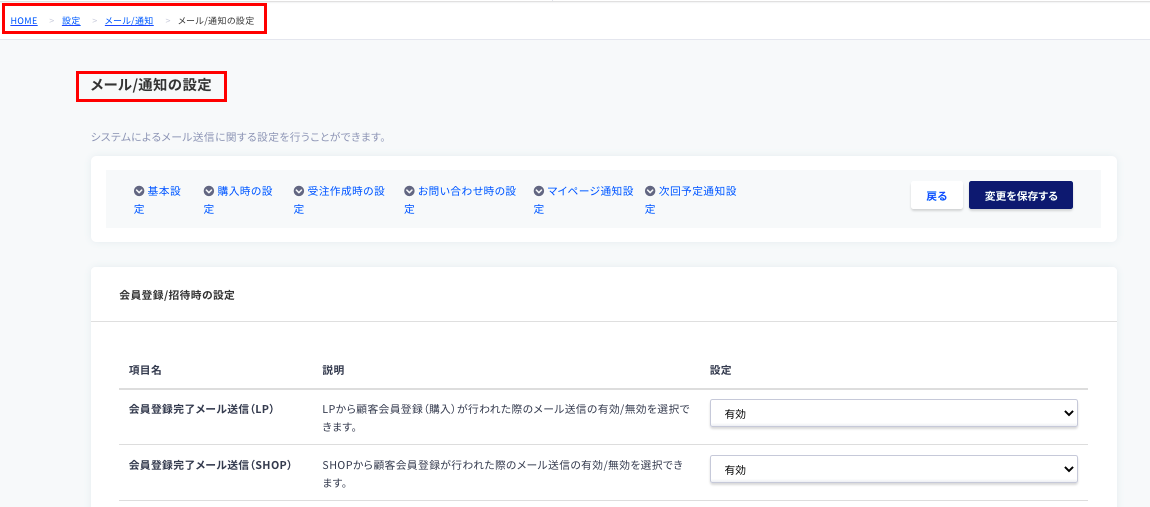Click the chevron icon beside マイページ通知設定
Image resolution: width=1150 pixels, height=507 pixels.
coord(539,191)
